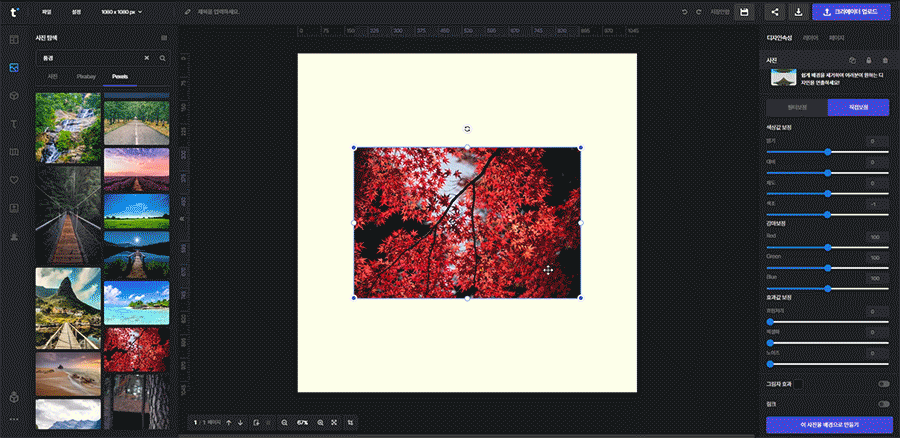The image size is (900, 438).
Task: Delete the photo using trash icon
Action: click(x=884, y=60)
